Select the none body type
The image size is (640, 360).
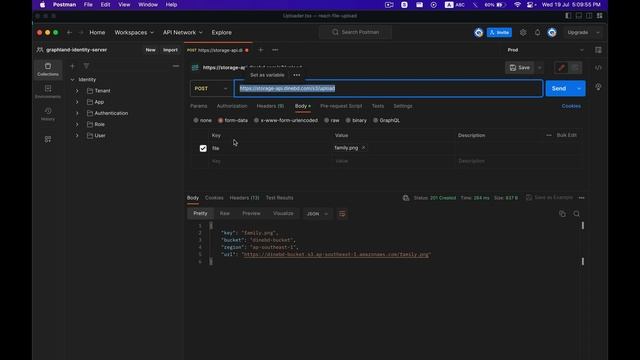click(196, 120)
